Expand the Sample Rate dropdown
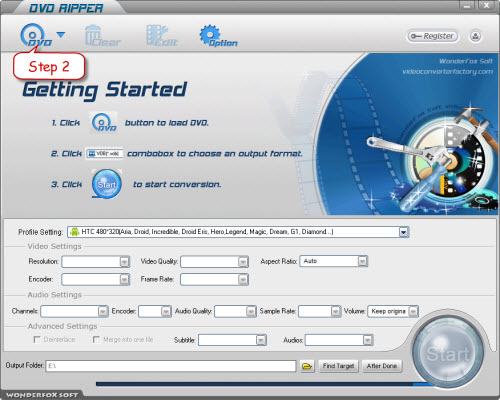This screenshot has width=500, height=400. pos(335,311)
